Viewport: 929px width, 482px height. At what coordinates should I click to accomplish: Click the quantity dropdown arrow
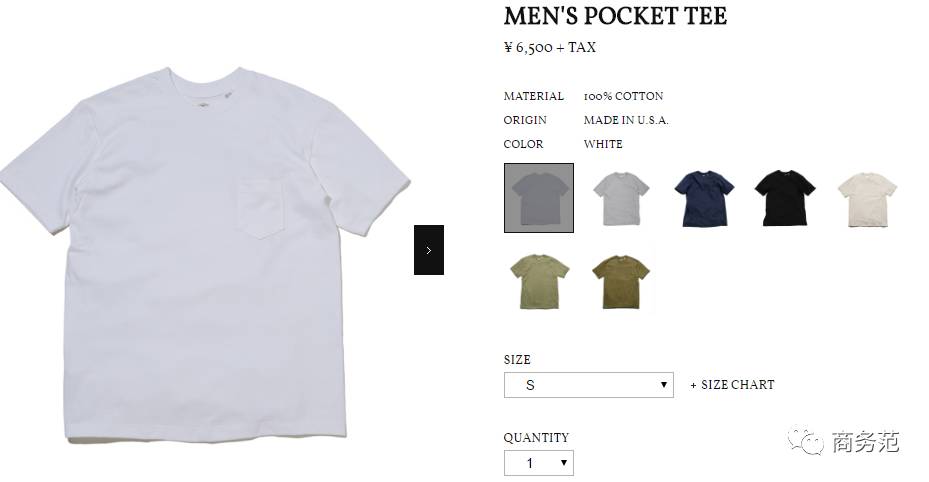pos(563,463)
